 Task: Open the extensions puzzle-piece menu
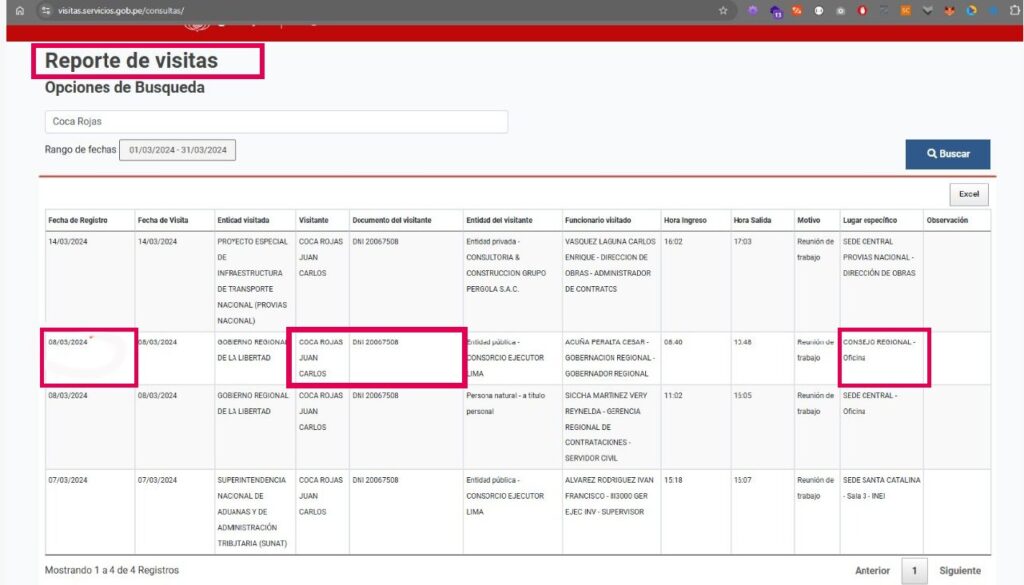click(x=1015, y=10)
